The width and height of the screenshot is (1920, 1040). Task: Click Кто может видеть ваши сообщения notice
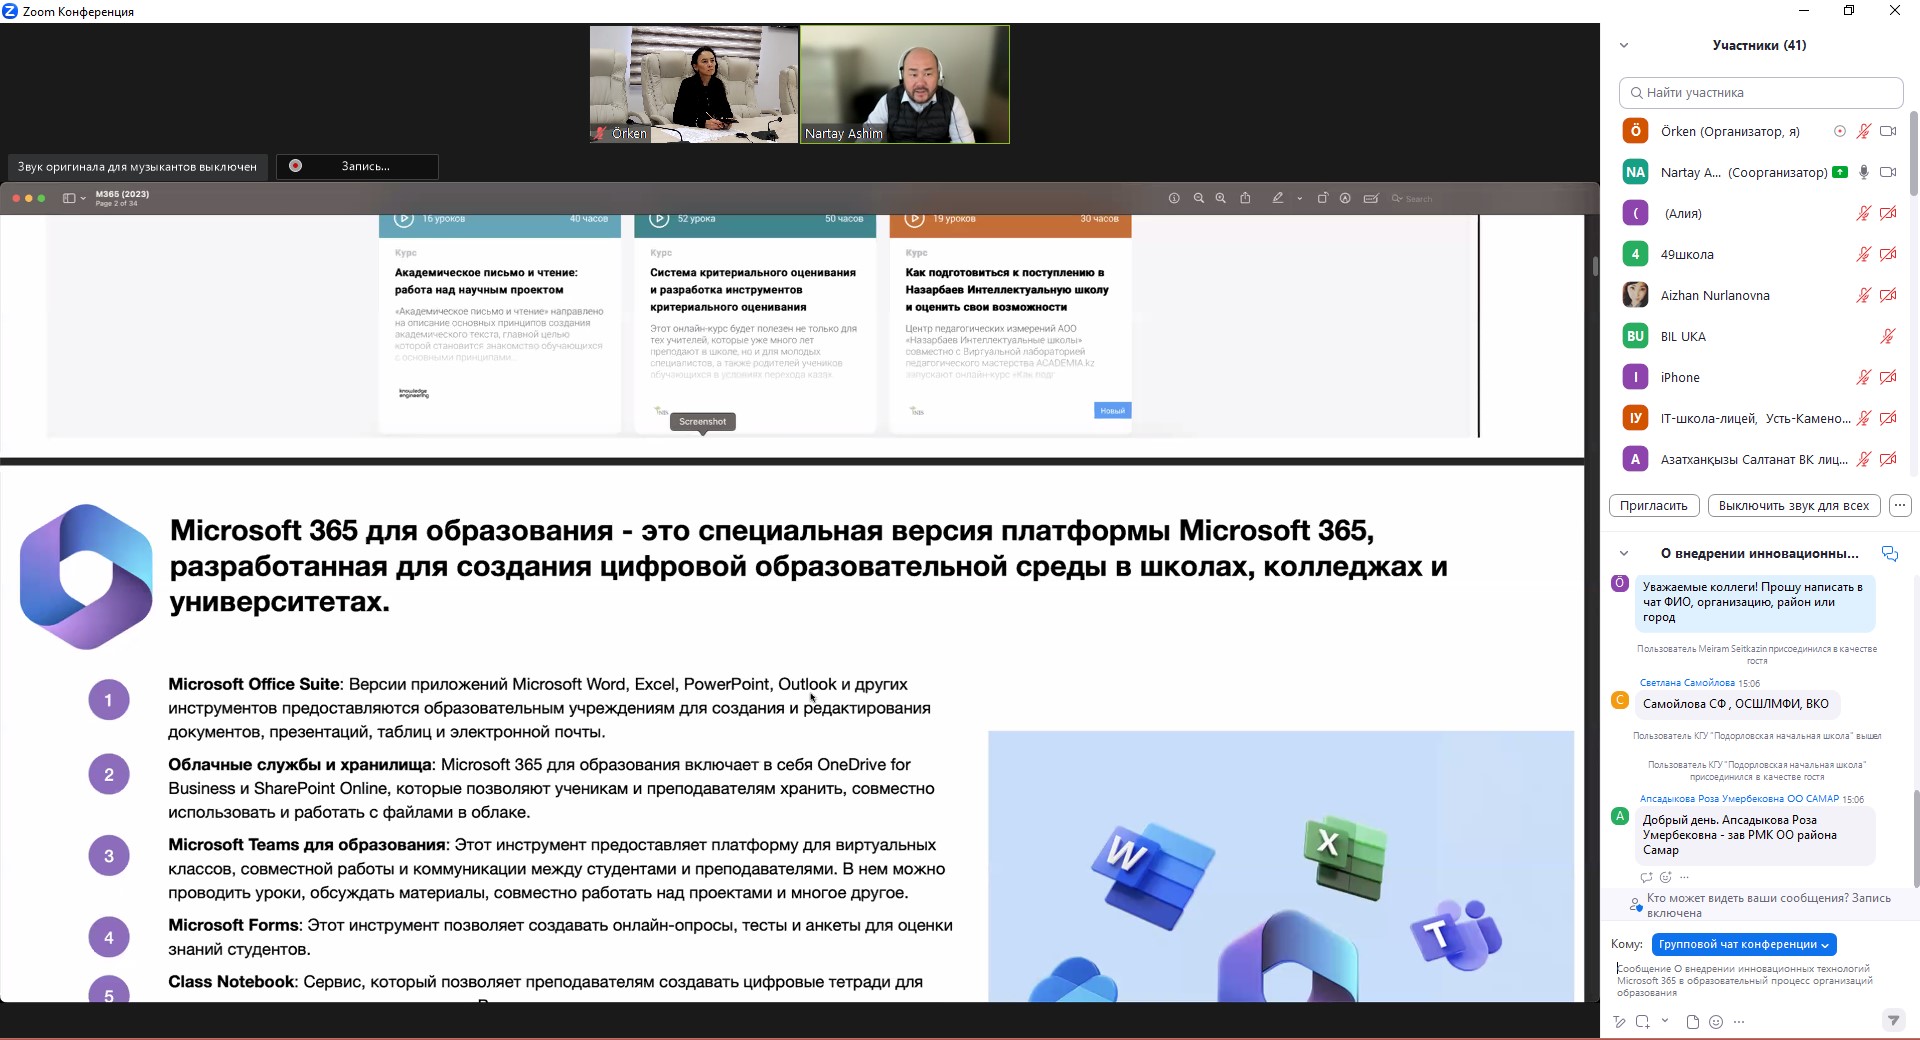tap(1769, 905)
